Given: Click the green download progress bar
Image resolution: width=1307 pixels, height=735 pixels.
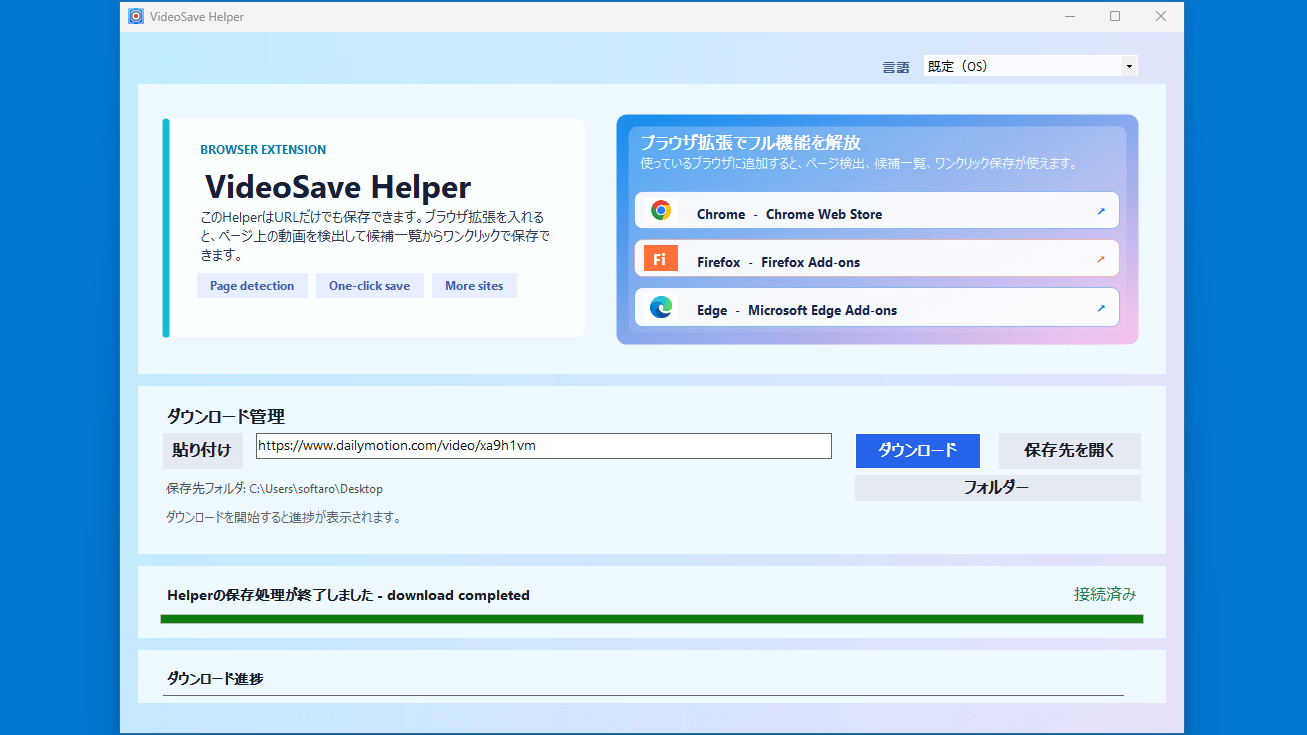Looking at the screenshot, I should click(x=652, y=619).
